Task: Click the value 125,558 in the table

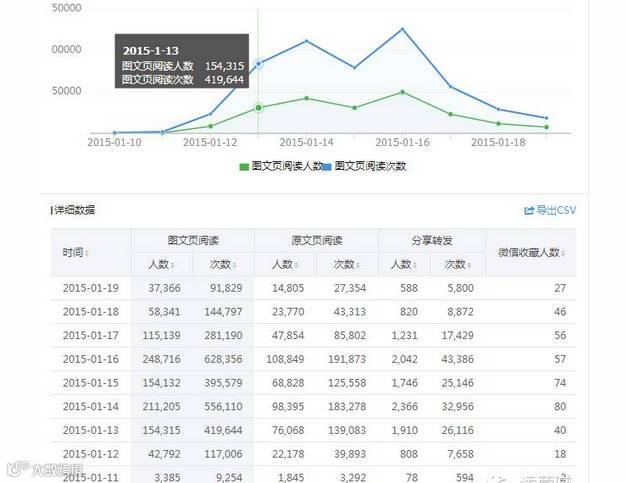Action: [x=347, y=383]
